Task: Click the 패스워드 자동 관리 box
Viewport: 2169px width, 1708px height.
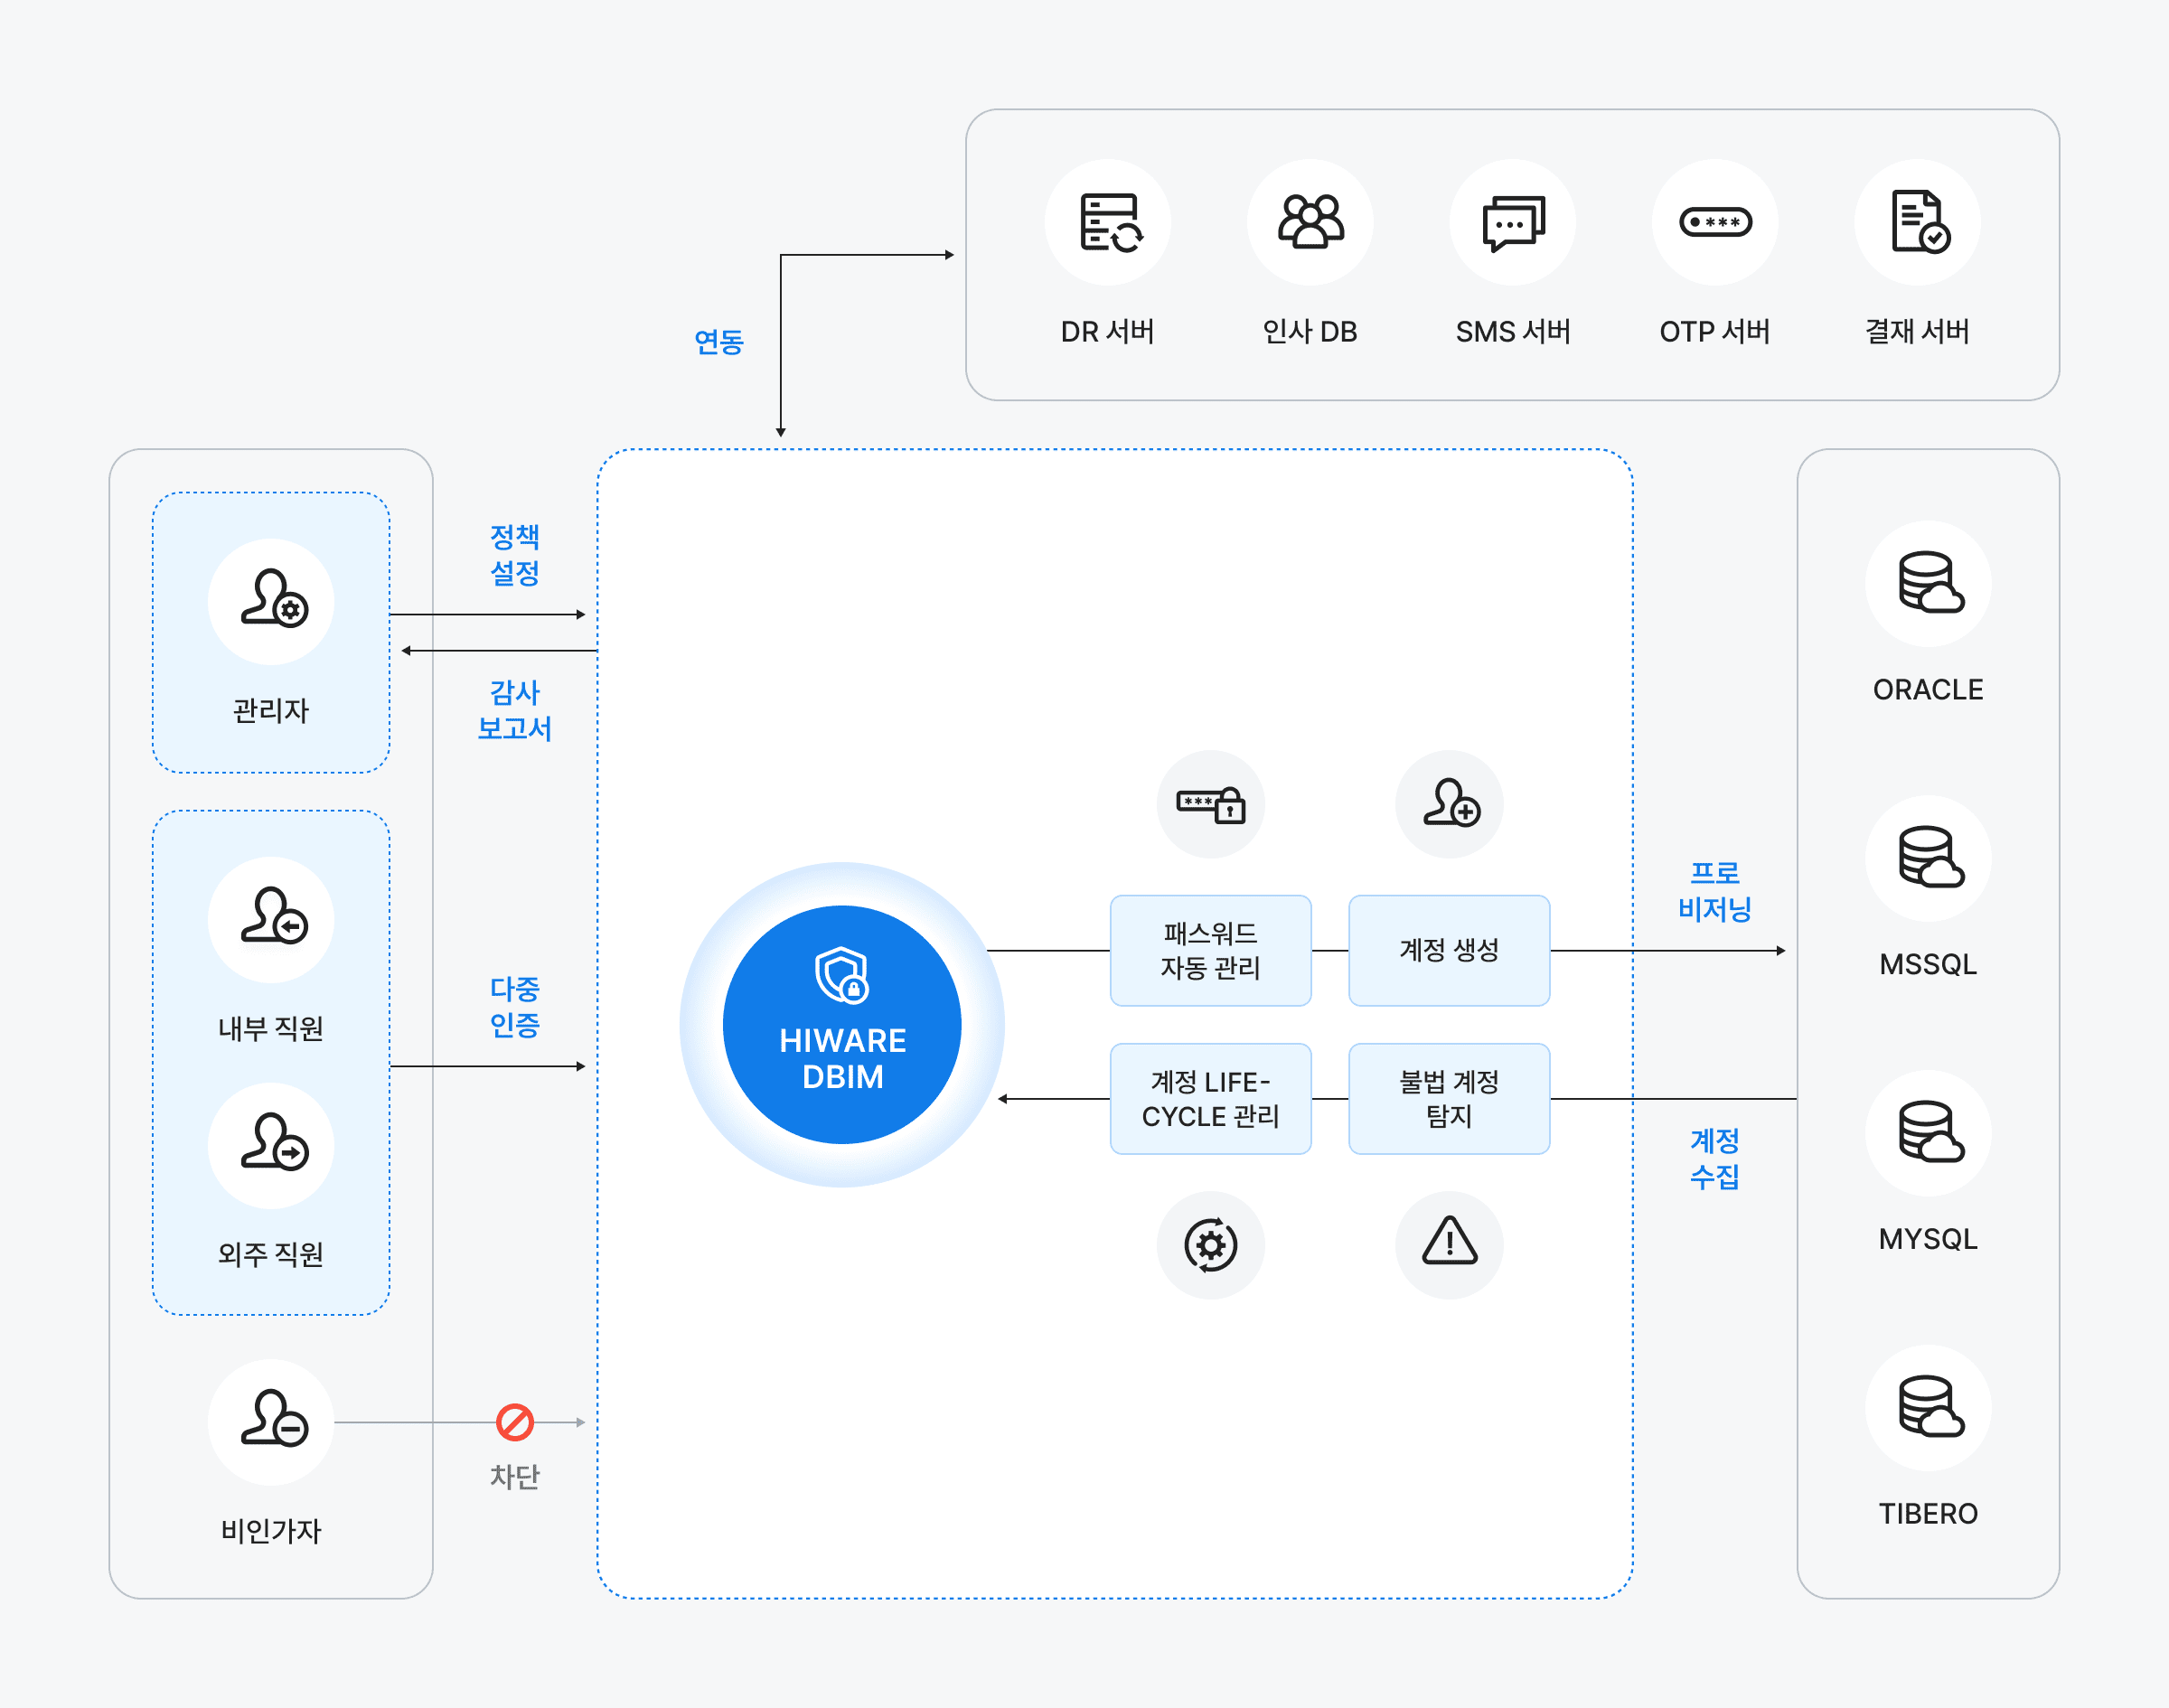Action: (x=1210, y=950)
